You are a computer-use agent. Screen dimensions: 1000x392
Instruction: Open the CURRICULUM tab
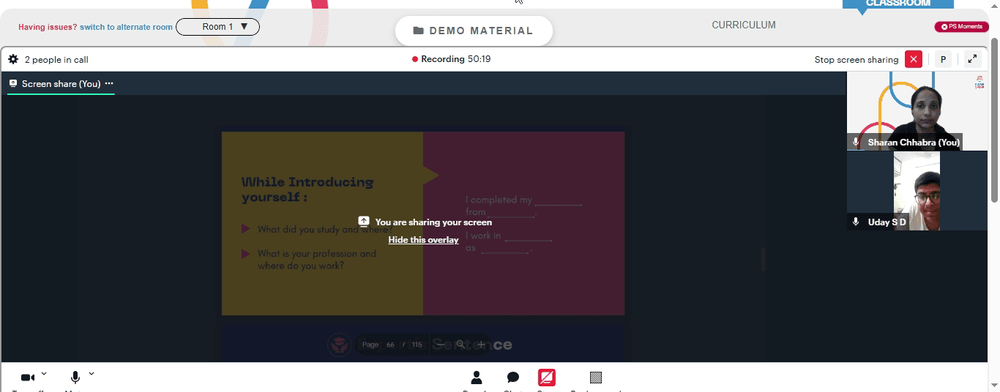(744, 25)
